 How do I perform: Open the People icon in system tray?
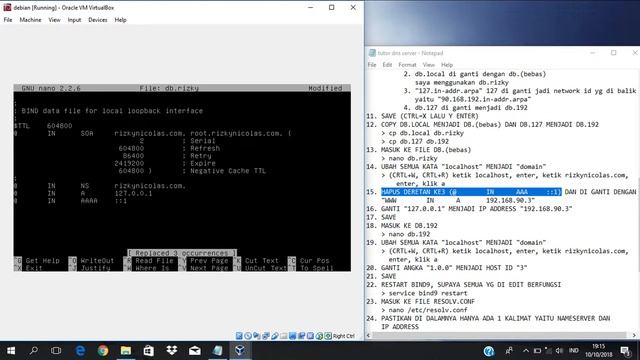coord(509,351)
